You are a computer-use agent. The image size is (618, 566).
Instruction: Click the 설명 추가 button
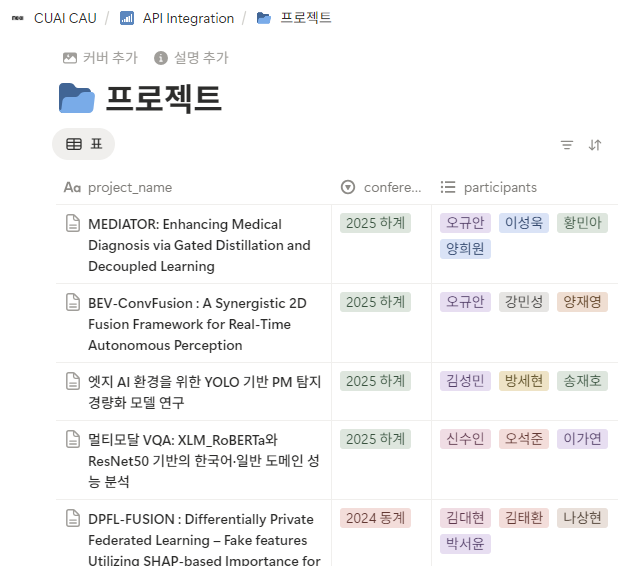pyautogui.click(x=192, y=58)
